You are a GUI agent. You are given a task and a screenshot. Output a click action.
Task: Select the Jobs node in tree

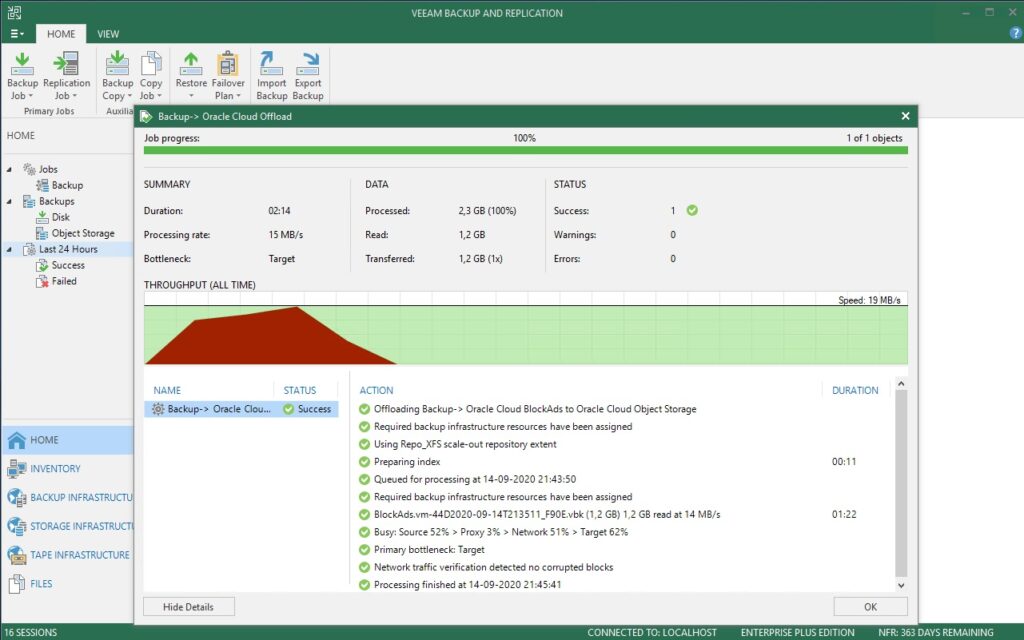coord(40,169)
